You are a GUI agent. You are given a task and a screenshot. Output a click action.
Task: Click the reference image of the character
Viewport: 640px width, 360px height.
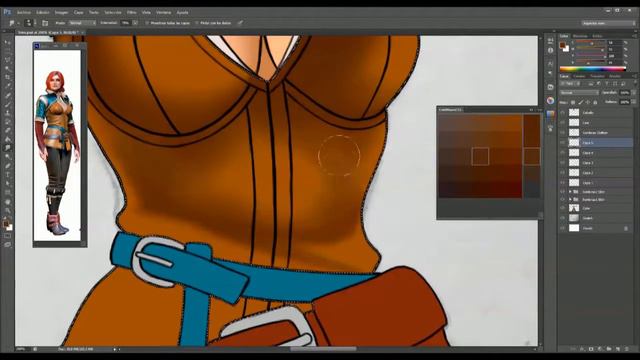[58, 145]
